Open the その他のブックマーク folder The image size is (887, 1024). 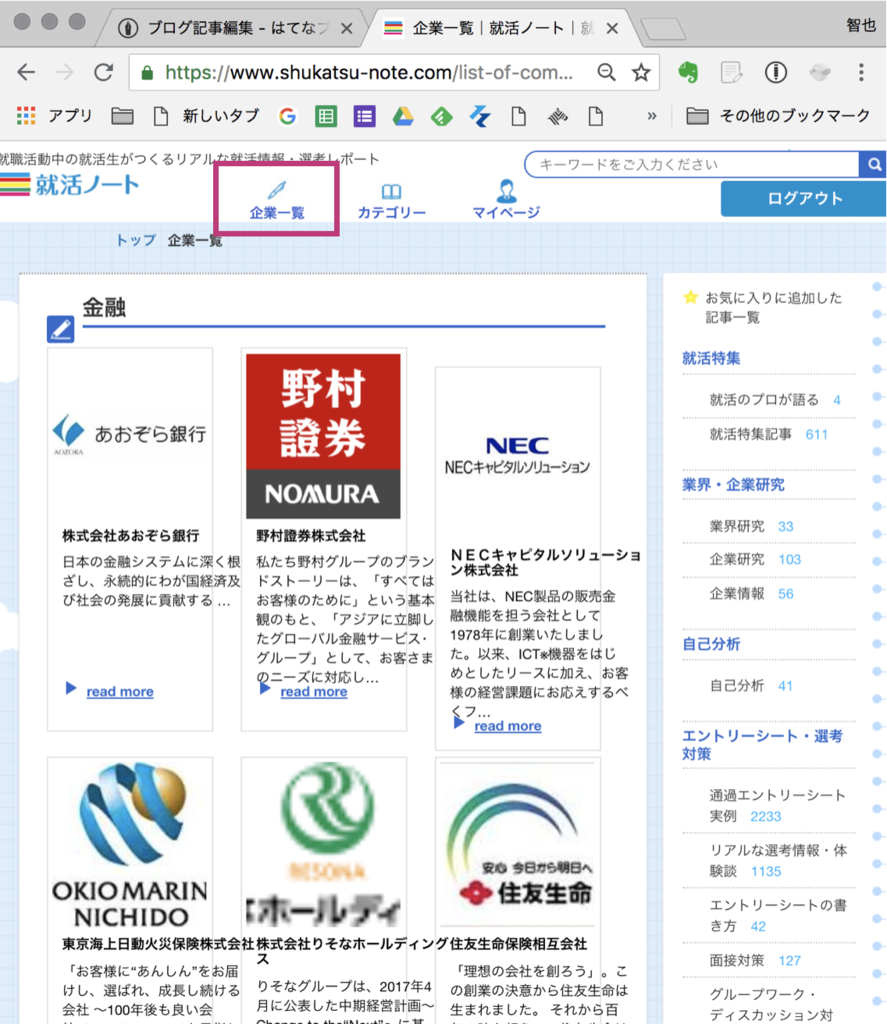coord(778,116)
